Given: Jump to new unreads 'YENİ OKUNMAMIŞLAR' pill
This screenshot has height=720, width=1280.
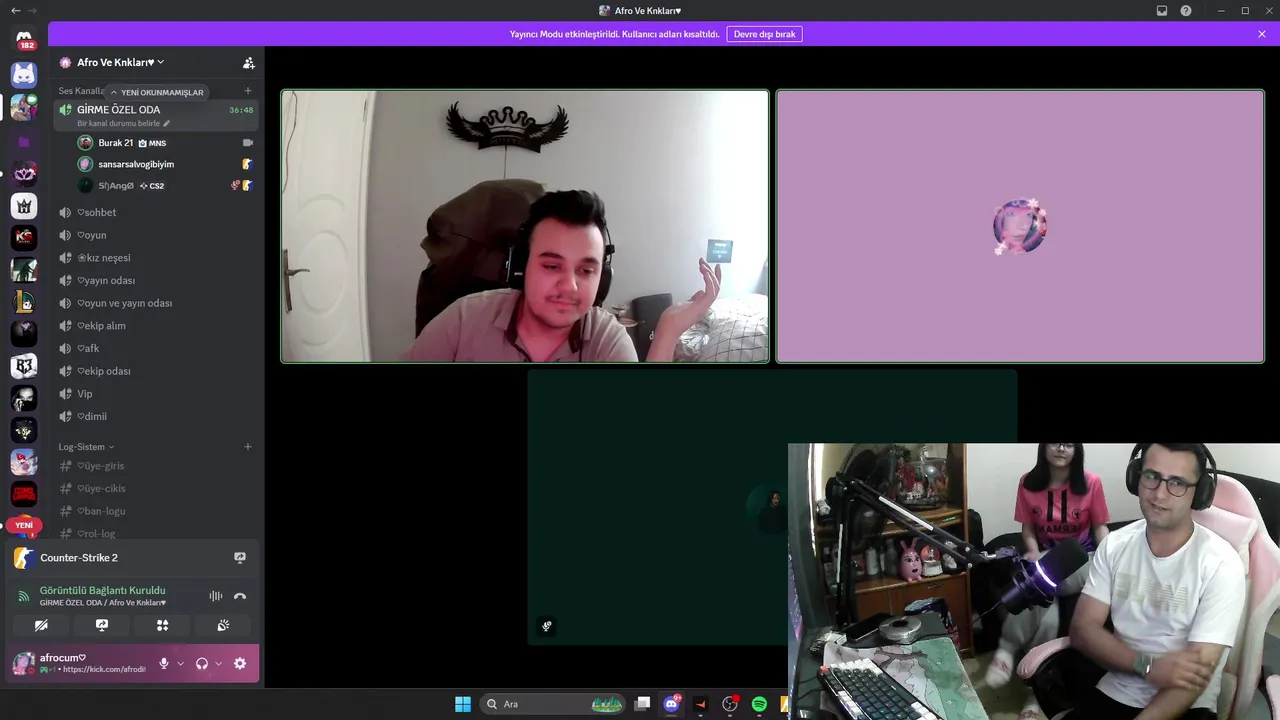Looking at the screenshot, I should coord(156,92).
